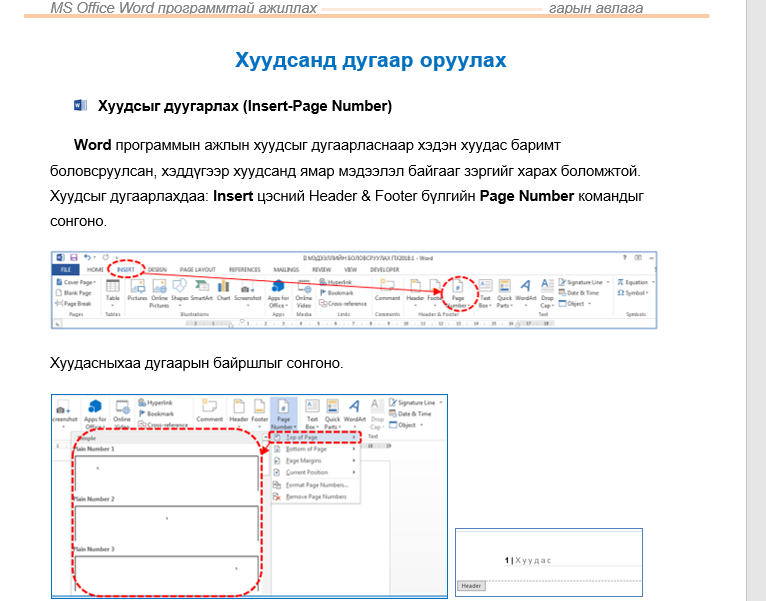
Task: Choose Top of Page in the Page Number menu
Action: coord(315,437)
